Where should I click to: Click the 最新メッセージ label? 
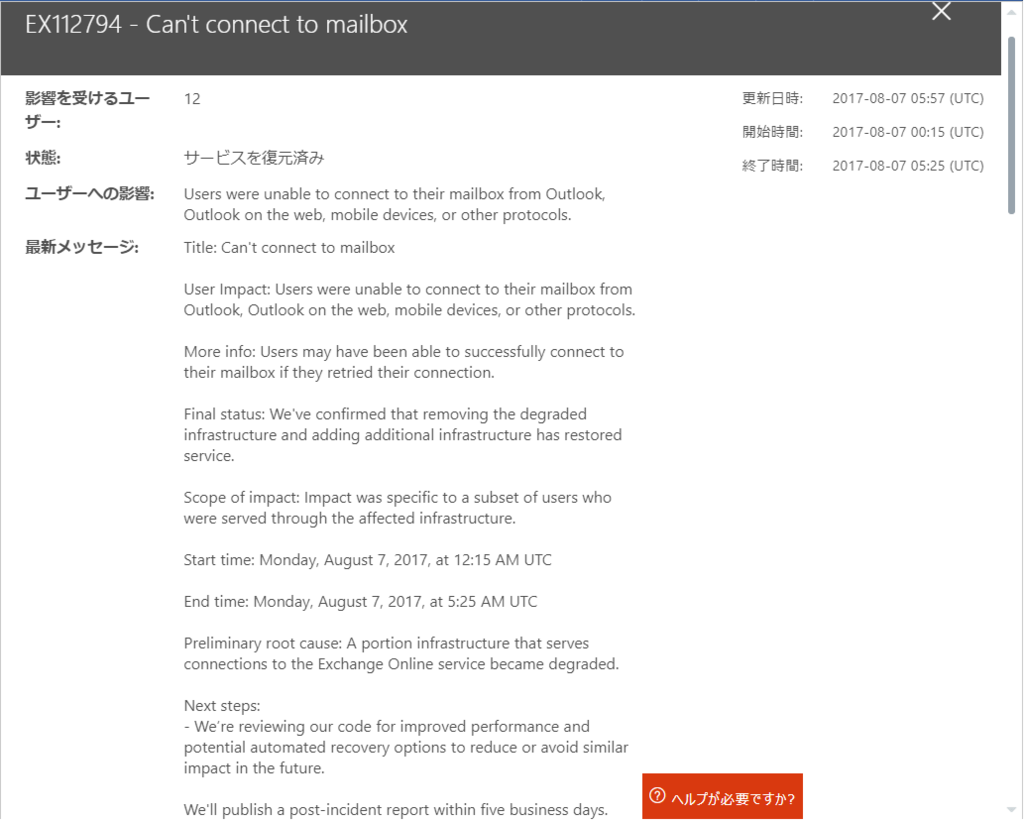82,247
